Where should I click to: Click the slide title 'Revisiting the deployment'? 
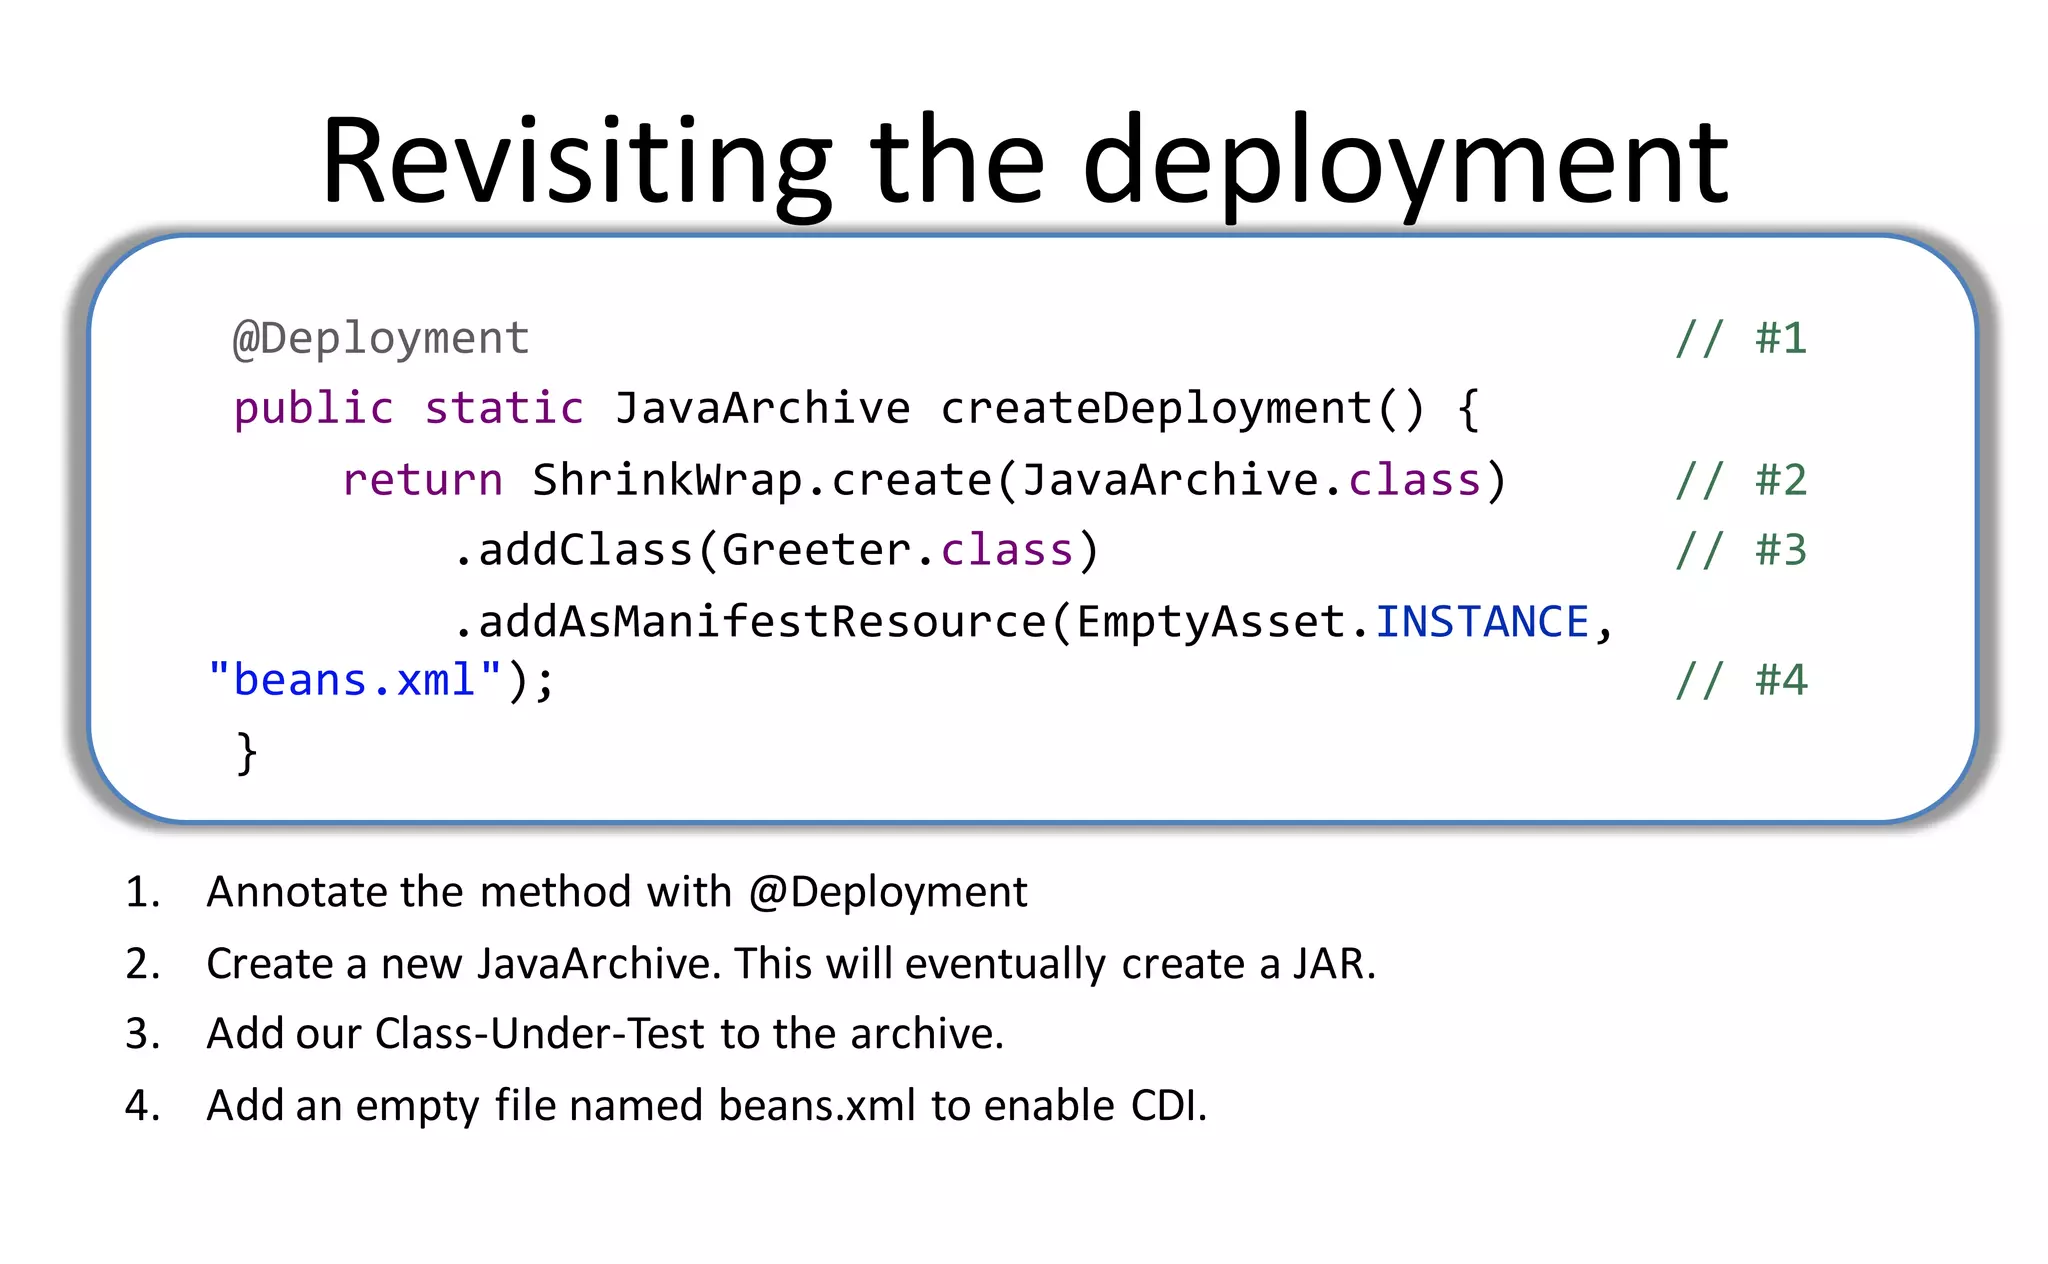pos(1024,162)
